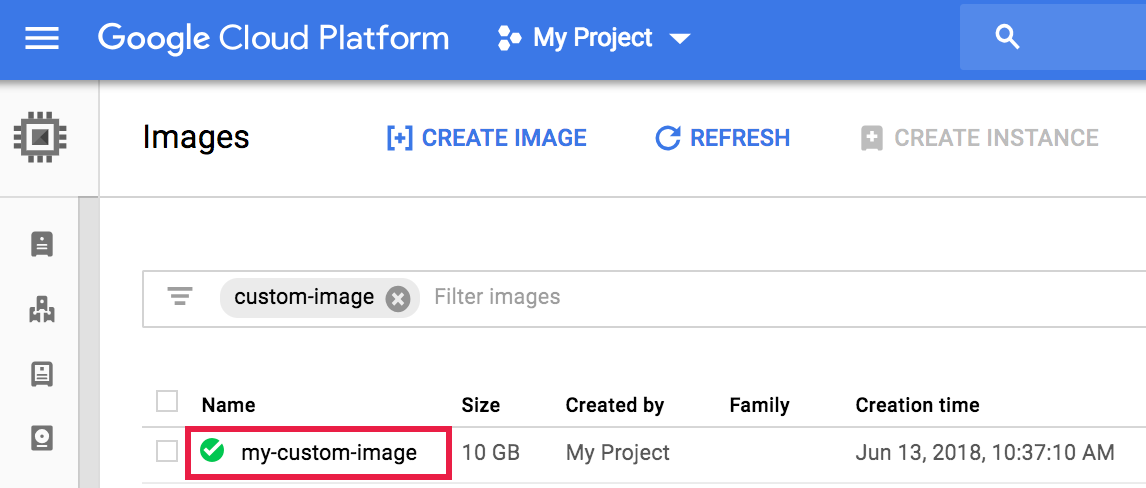
Task: Click the Compute Engine chip icon
Action: click(x=40, y=137)
